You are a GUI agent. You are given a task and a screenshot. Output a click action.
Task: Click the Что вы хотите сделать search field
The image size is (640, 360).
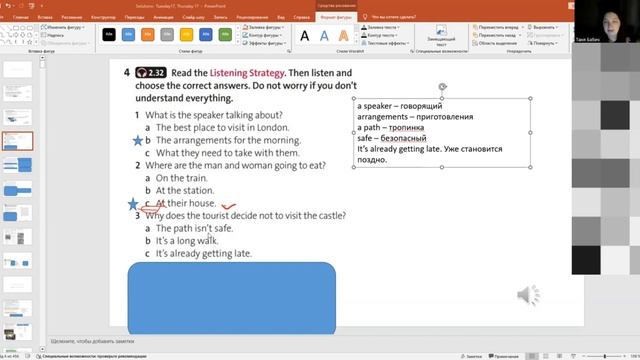pos(393,17)
